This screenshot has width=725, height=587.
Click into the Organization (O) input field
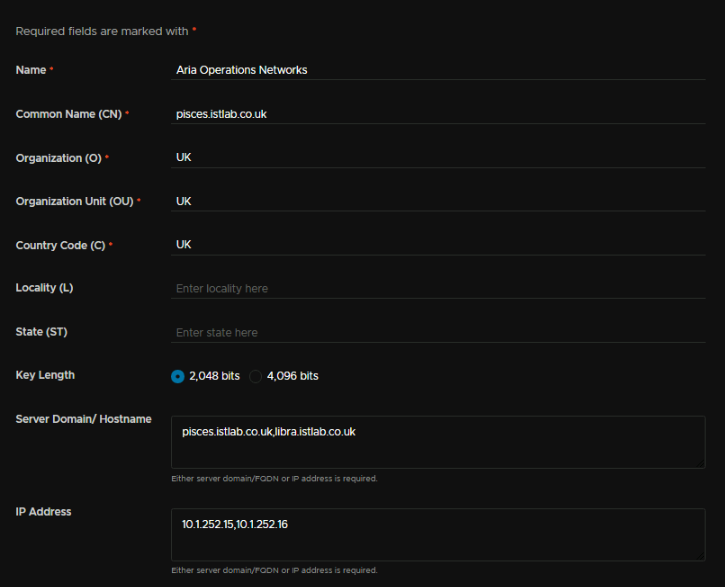coord(438,158)
